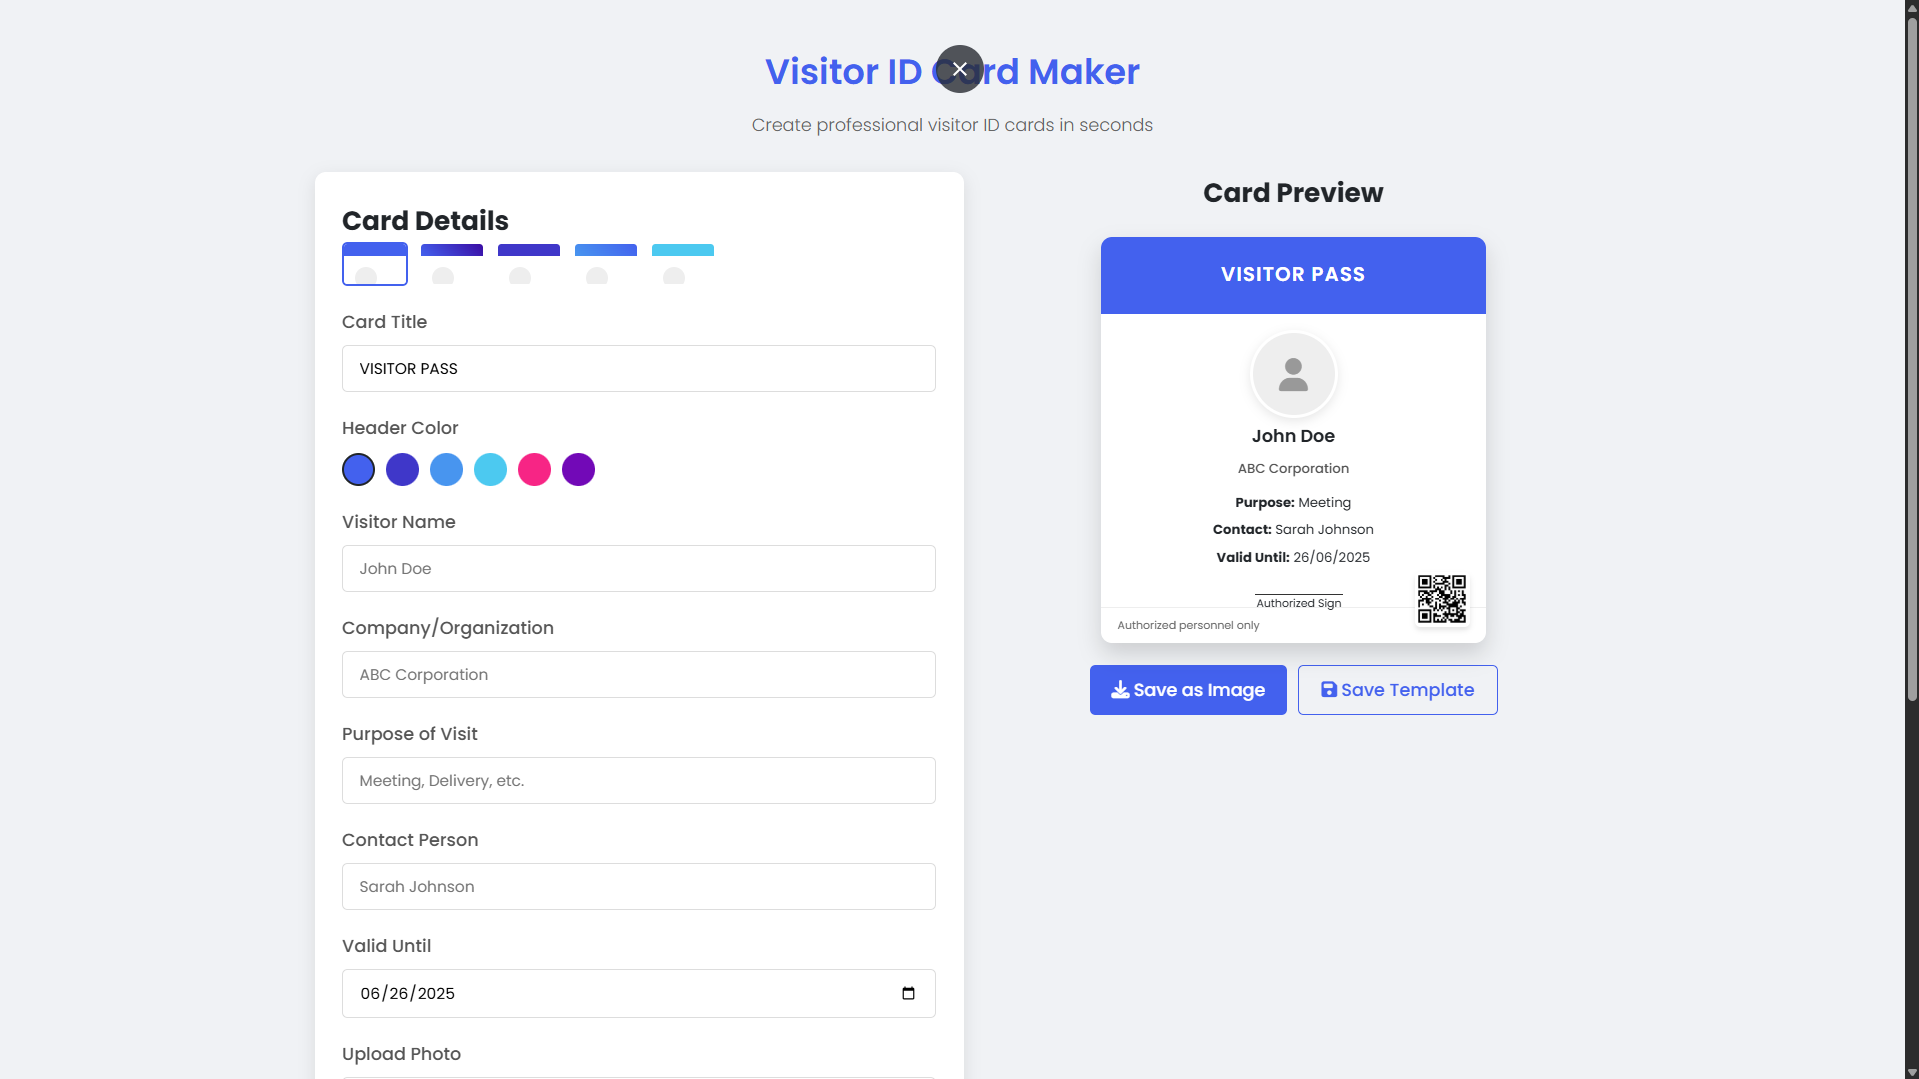Image resolution: width=1919 pixels, height=1079 pixels.
Task: Focus the Visitor Name input
Action: (639, 568)
